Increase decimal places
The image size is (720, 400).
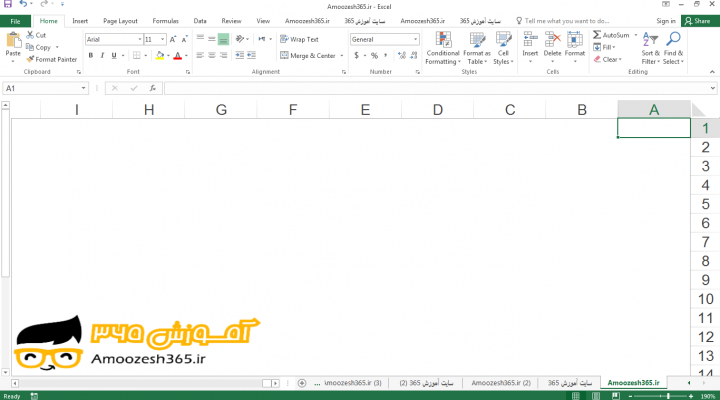[x=402, y=56]
